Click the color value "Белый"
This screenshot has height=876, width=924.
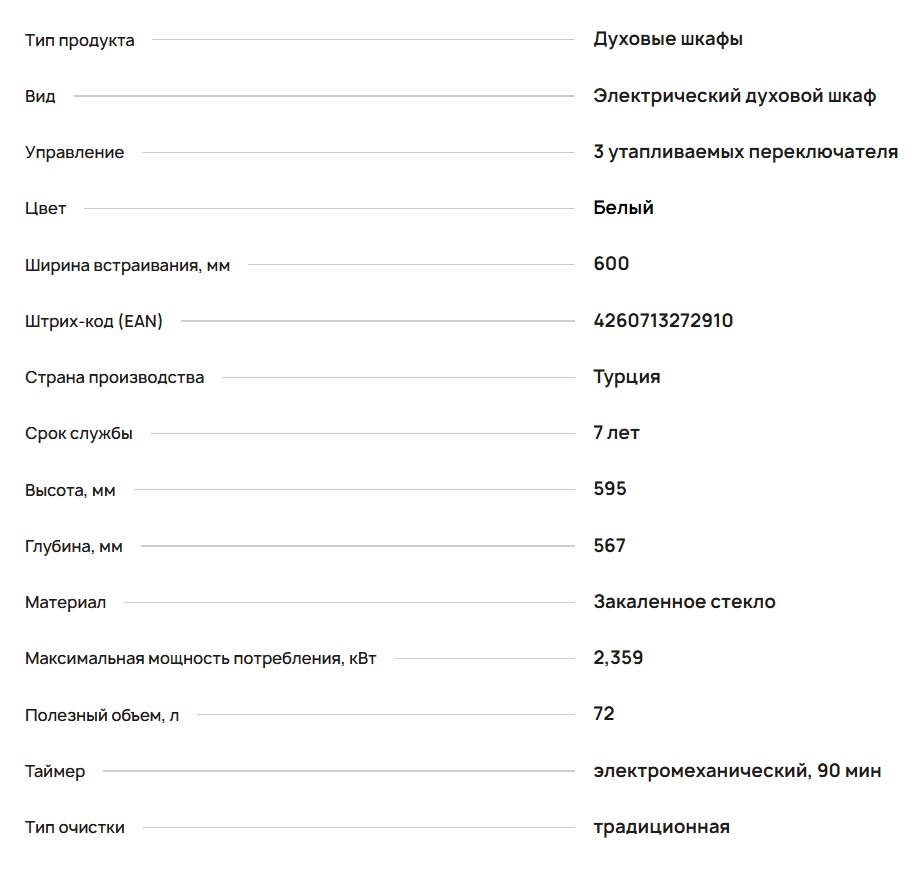point(623,208)
